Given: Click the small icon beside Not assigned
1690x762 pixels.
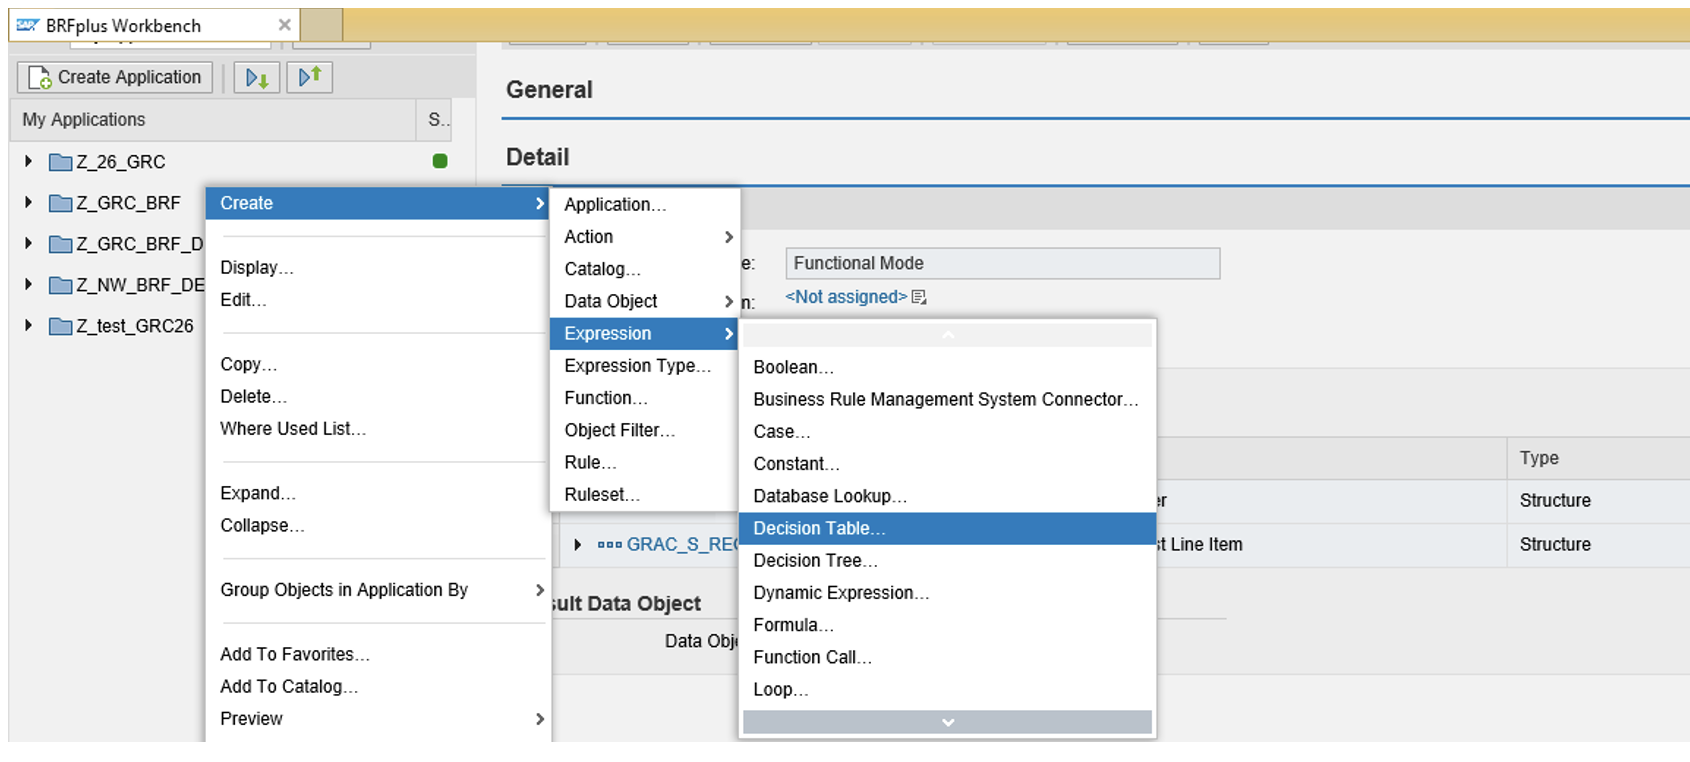Looking at the screenshot, I should coord(919,297).
